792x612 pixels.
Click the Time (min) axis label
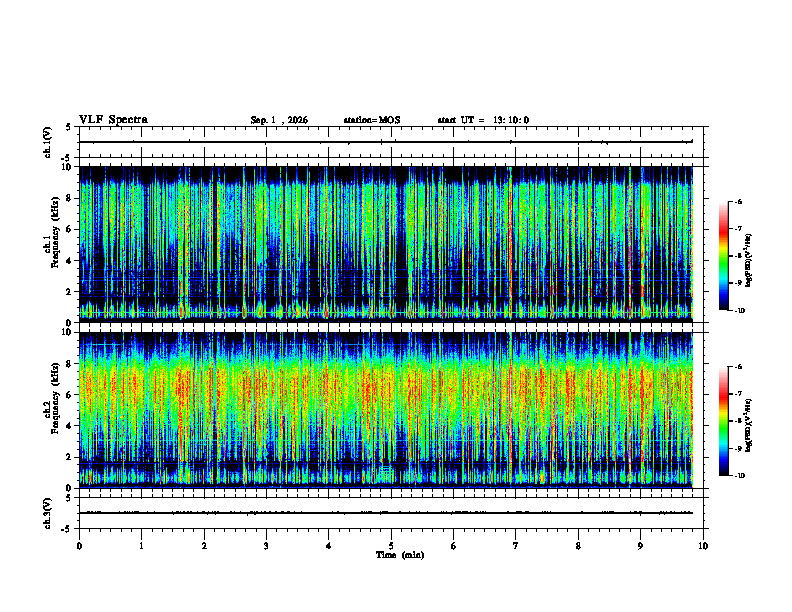coord(400,555)
